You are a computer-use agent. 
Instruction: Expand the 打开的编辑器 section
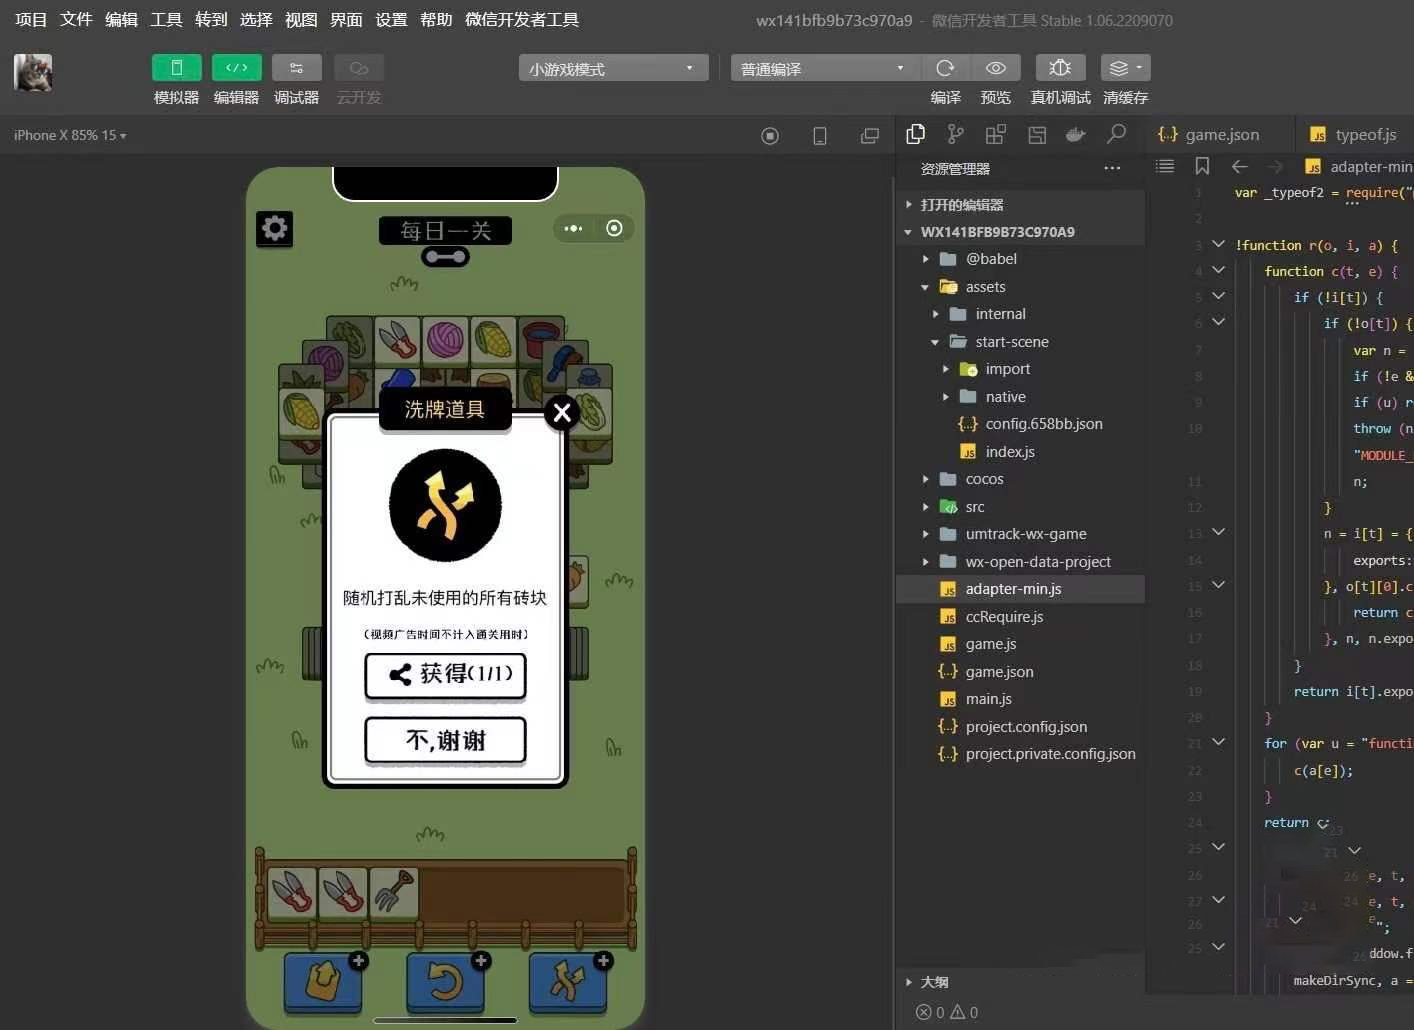(x=1020, y=204)
